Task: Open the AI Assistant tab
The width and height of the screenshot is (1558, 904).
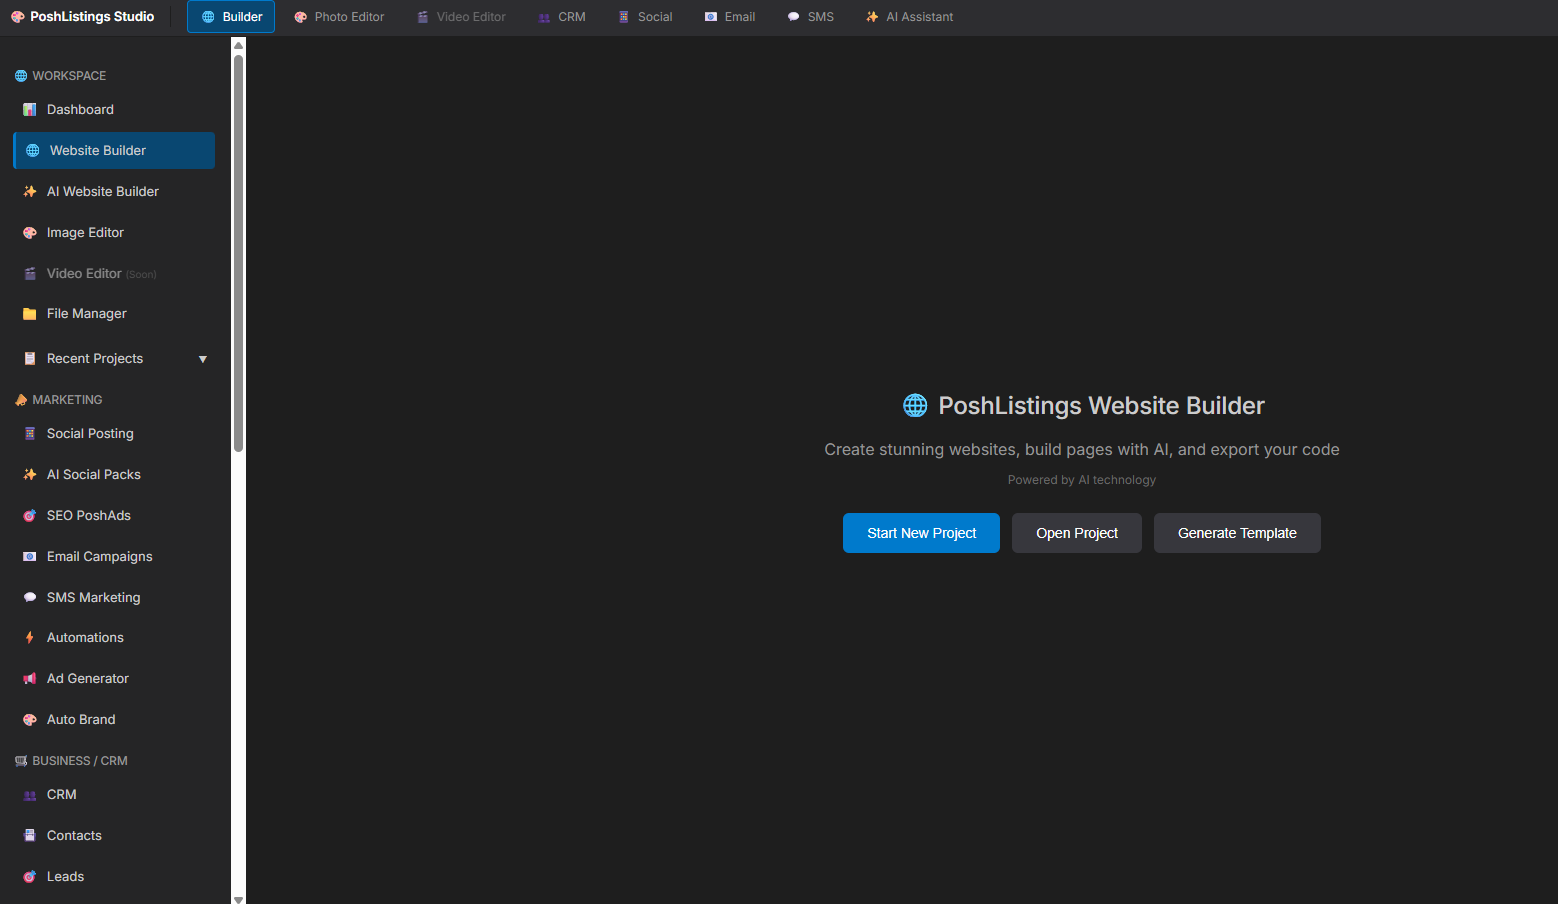Action: [909, 16]
